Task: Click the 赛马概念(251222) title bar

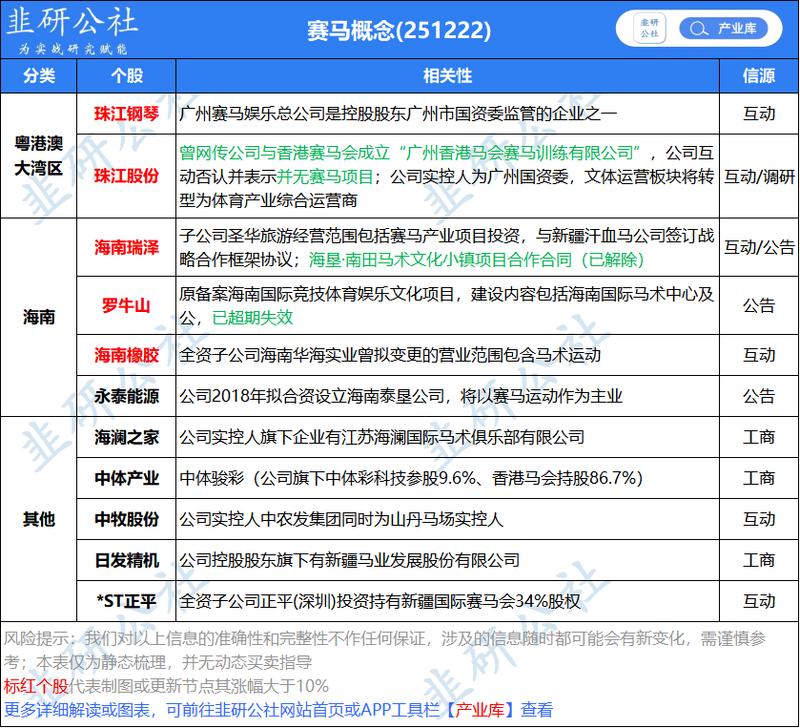Action: click(x=400, y=28)
